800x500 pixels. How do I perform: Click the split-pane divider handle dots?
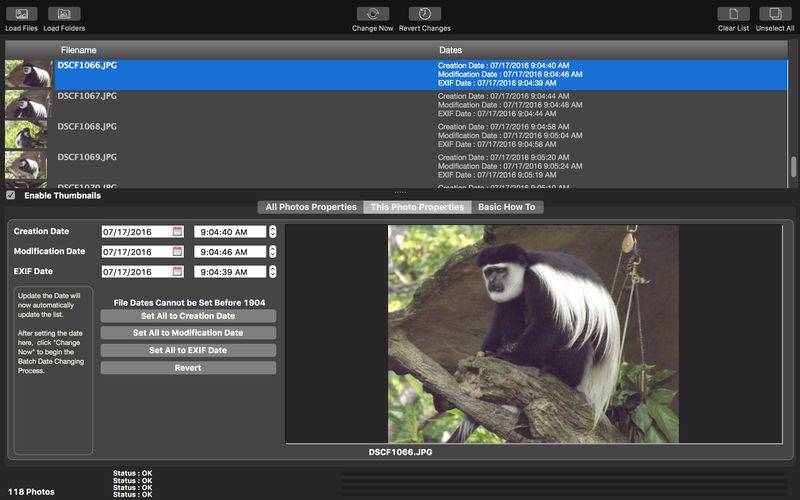(400, 192)
